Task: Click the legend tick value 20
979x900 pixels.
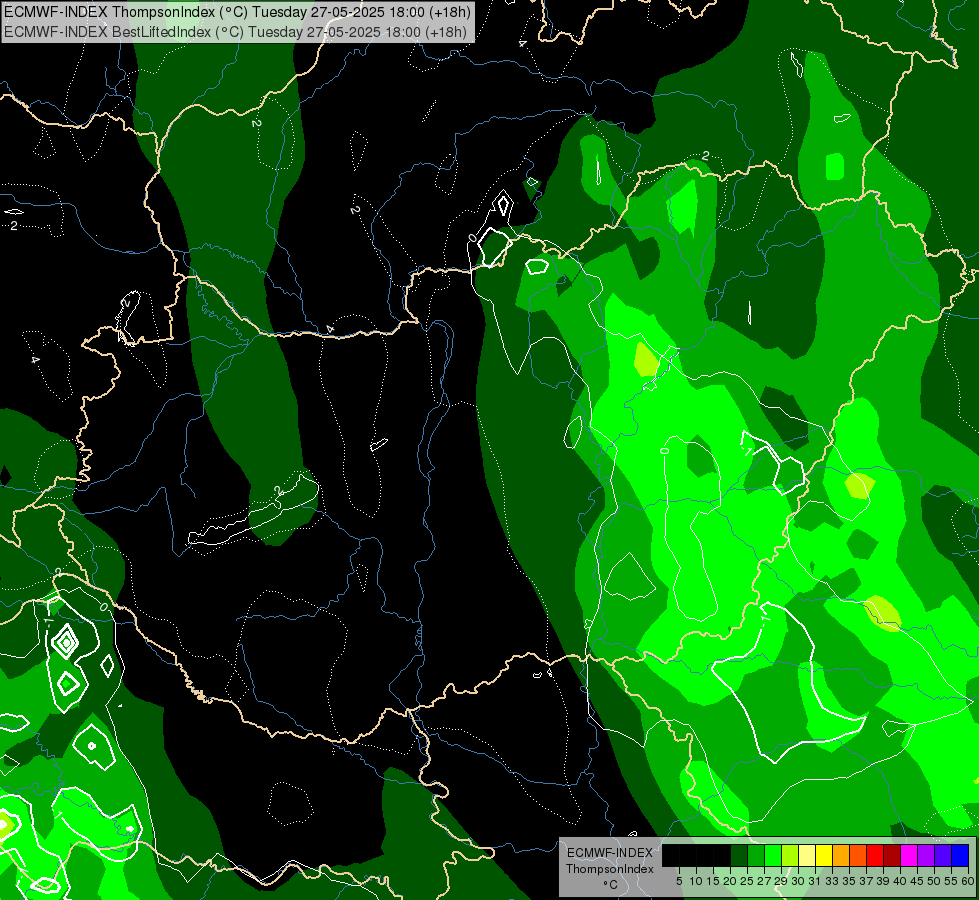Action: [731, 881]
